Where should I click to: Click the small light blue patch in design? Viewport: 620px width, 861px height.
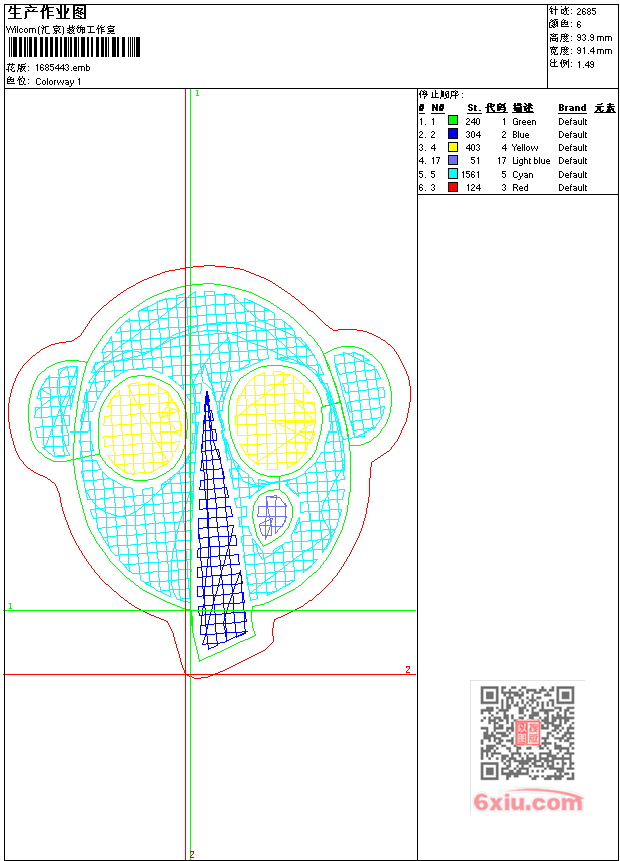coord(273,516)
